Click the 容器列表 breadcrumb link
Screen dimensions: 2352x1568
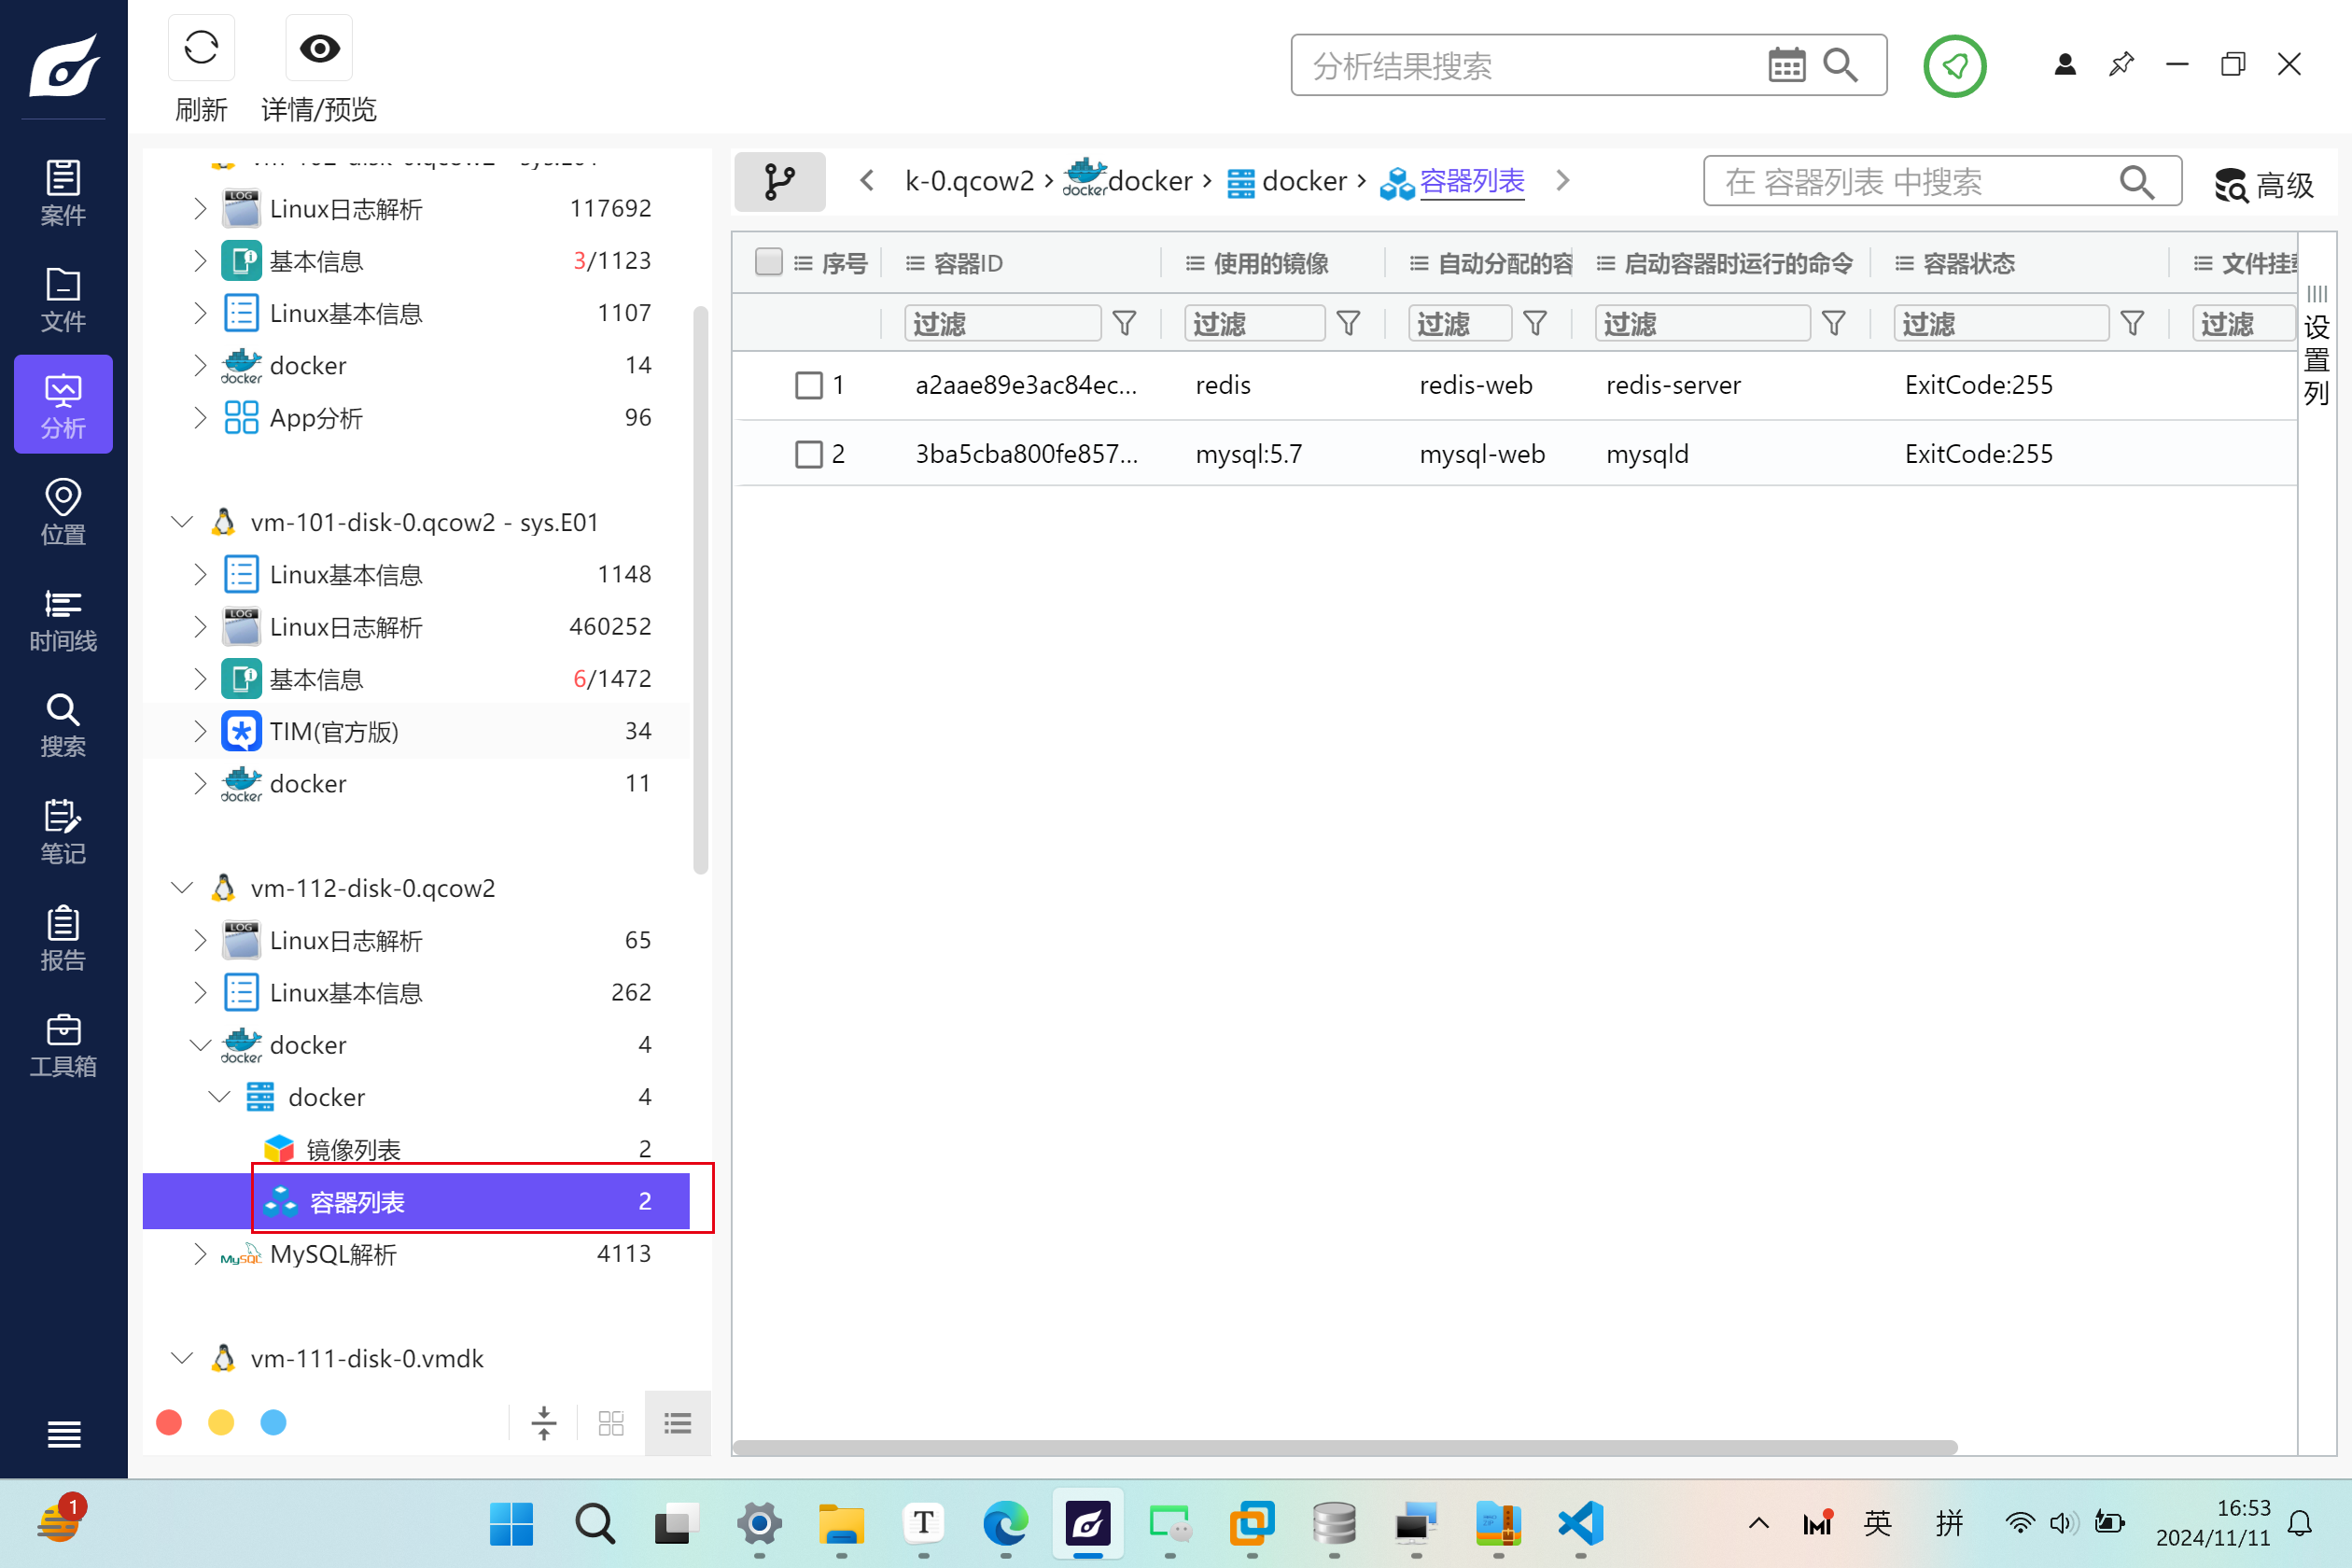pos(1471,181)
